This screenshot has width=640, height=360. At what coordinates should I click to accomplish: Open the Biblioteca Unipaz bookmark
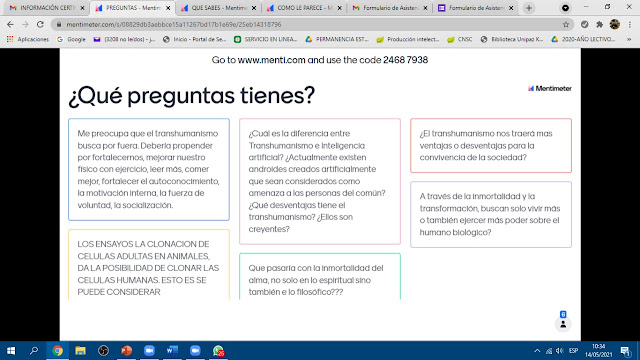click(511, 39)
